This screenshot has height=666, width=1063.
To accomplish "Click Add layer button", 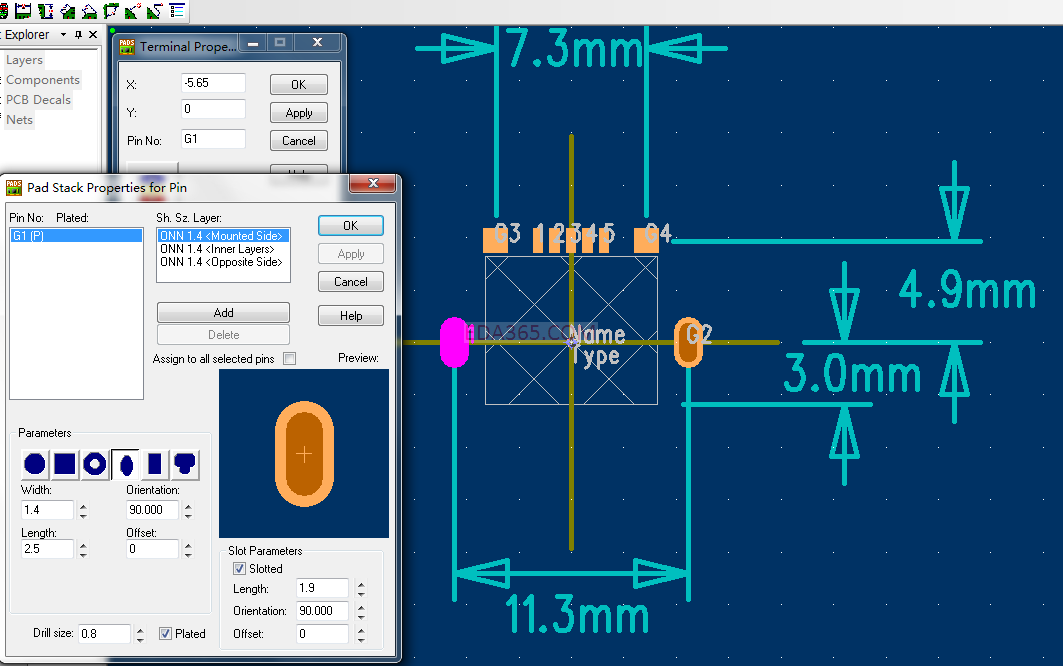I will point(223,313).
